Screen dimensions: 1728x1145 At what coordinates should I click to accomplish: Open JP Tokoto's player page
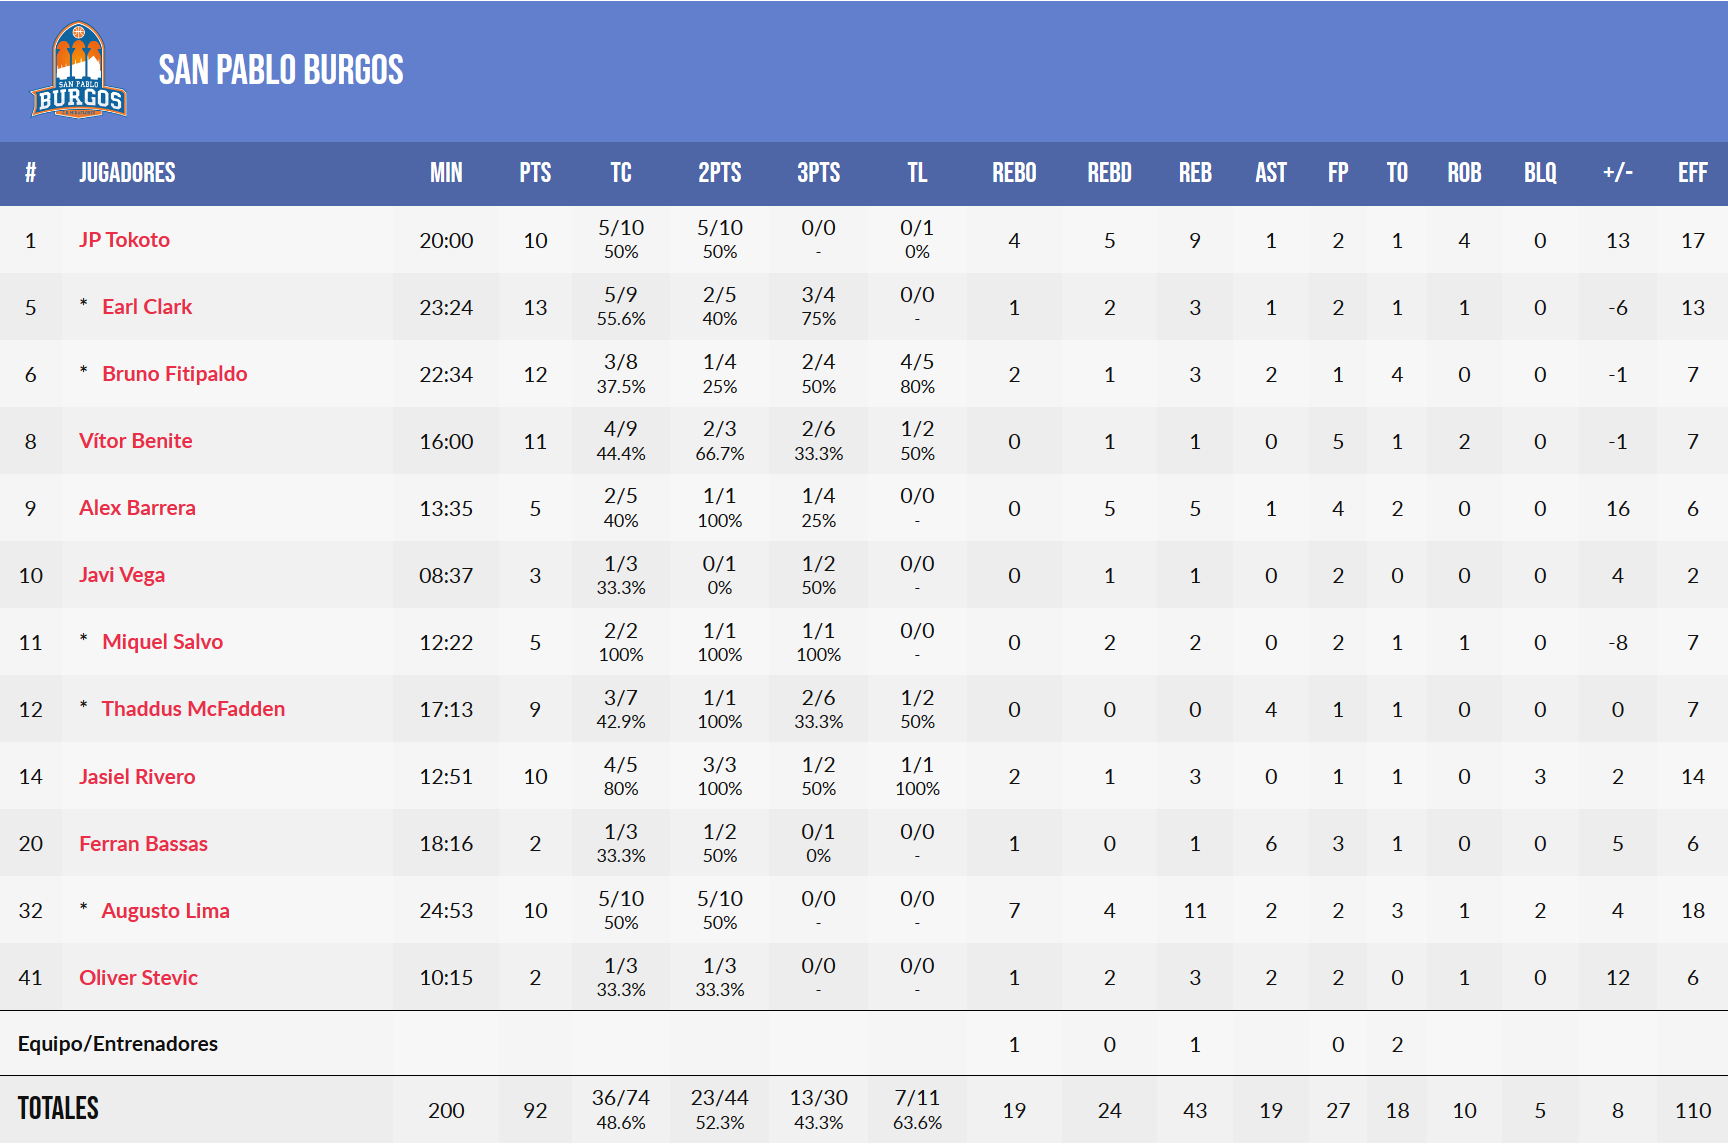pyautogui.click(x=124, y=240)
